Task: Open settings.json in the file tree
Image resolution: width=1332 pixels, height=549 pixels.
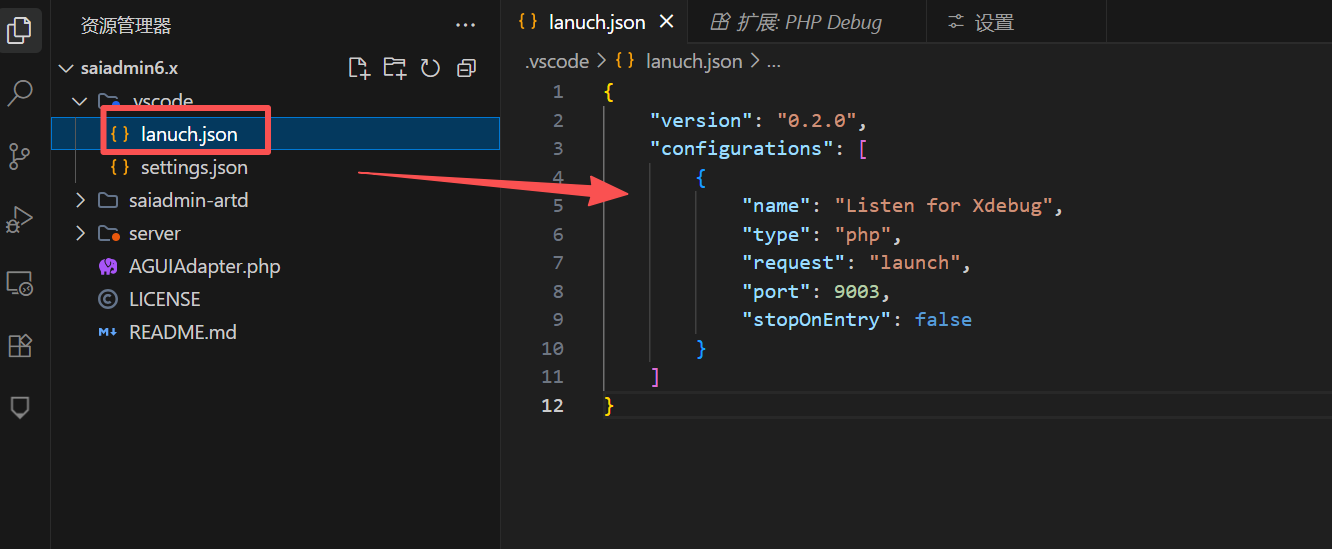Action: click(x=193, y=168)
